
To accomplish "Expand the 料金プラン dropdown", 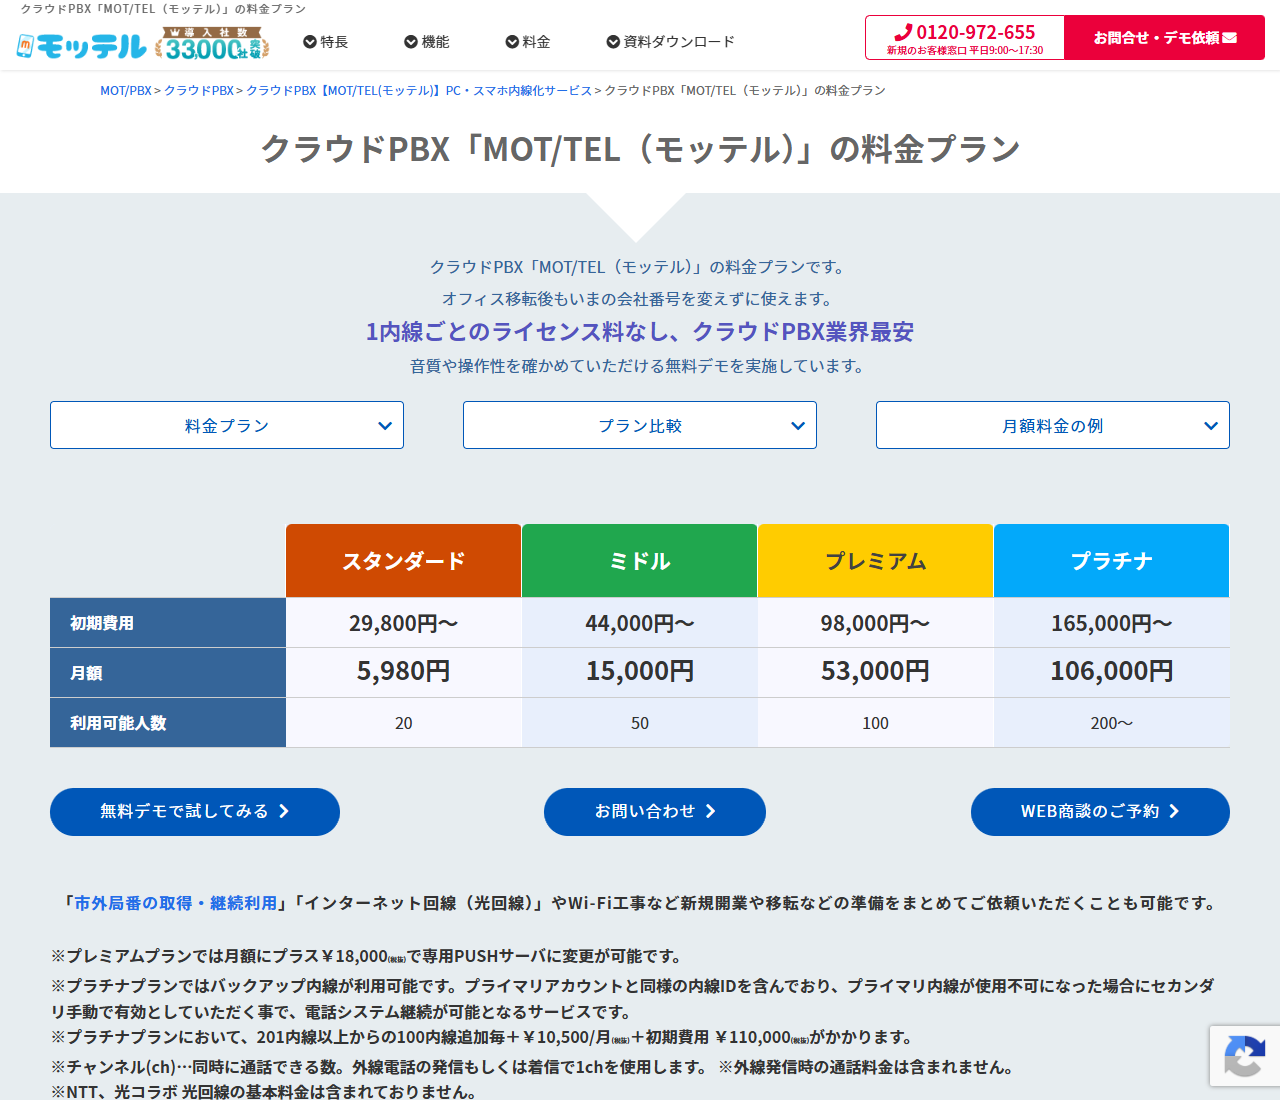I will tap(227, 425).
